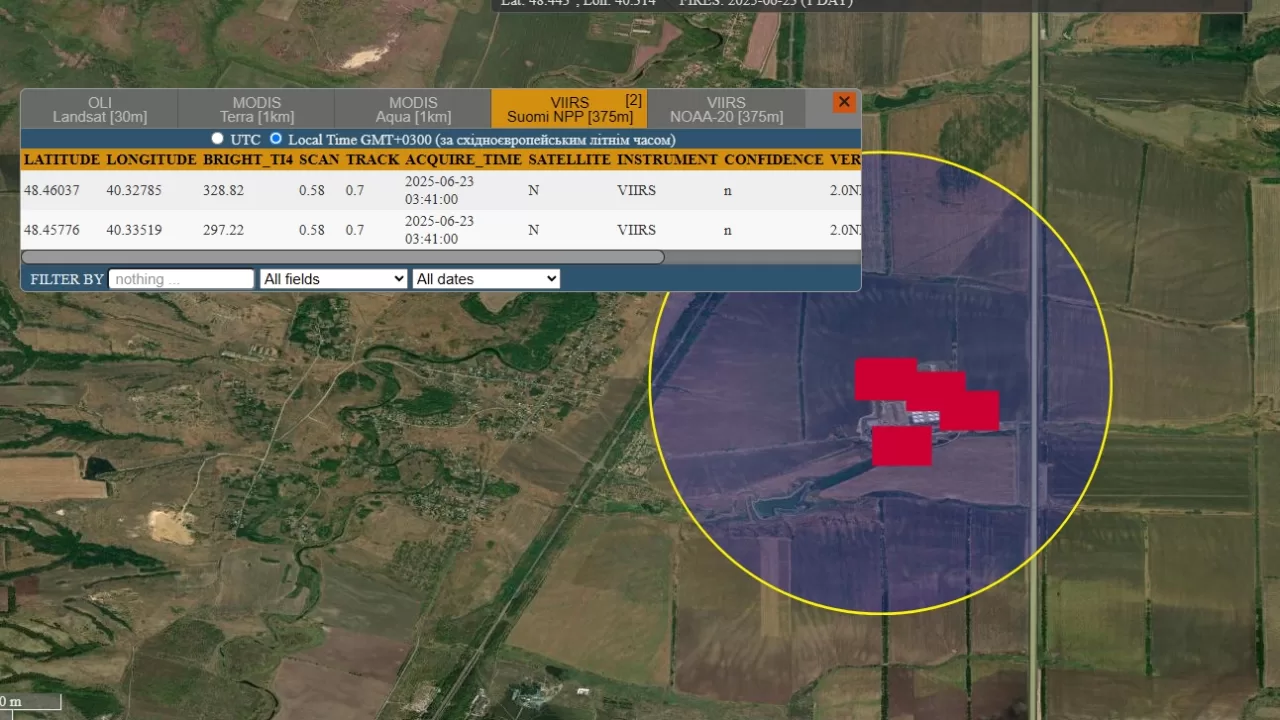The height and width of the screenshot is (720, 1280).
Task: Select the VIIRS Suomi NPP [375m] tab
Action: point(569,109)
